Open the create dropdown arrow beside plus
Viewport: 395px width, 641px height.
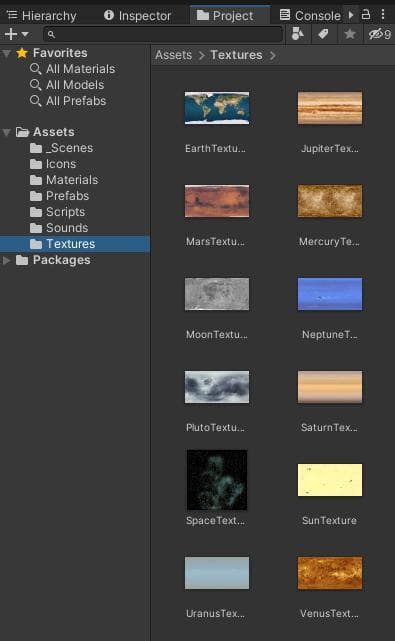[25, 34]
